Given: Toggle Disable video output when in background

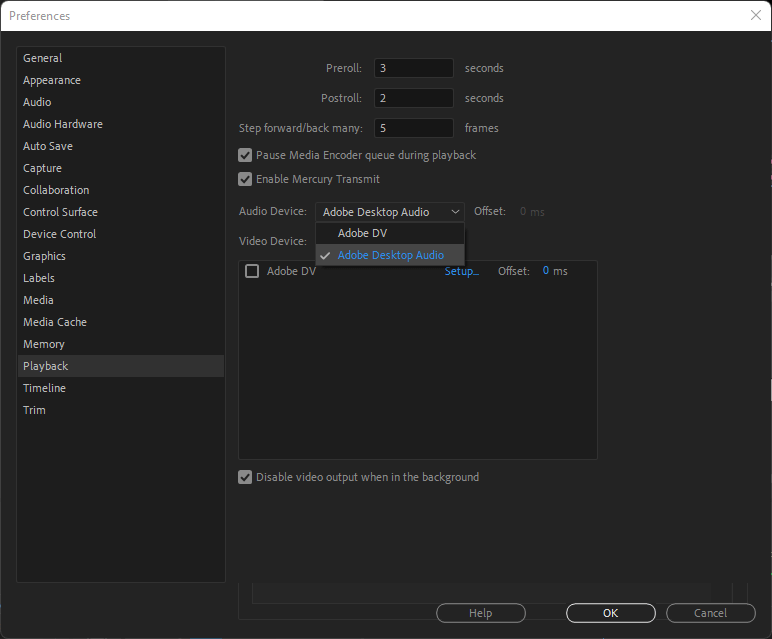Looking at the screenshot, I should (245, 477).
